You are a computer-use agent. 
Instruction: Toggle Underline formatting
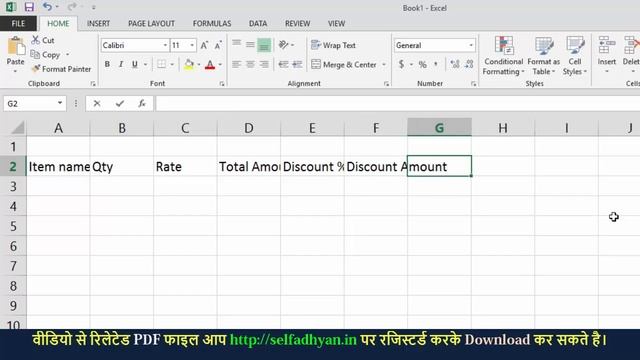[x=135, y=64]
